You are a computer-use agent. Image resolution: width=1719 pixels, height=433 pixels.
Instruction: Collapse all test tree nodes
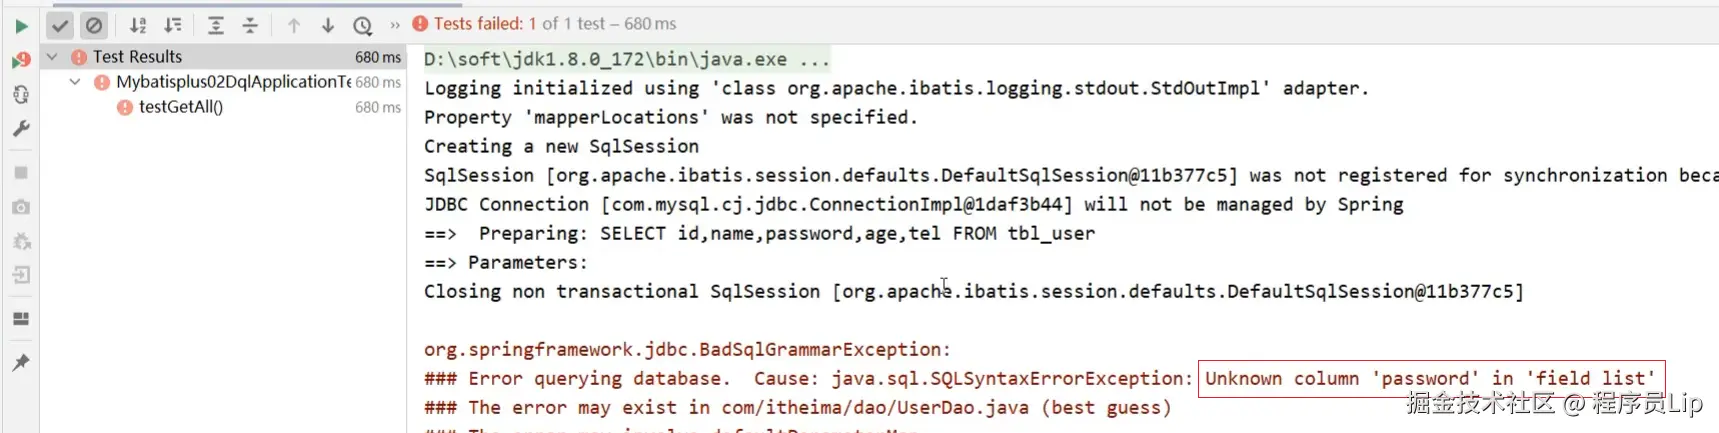click(x=250, y=25)
